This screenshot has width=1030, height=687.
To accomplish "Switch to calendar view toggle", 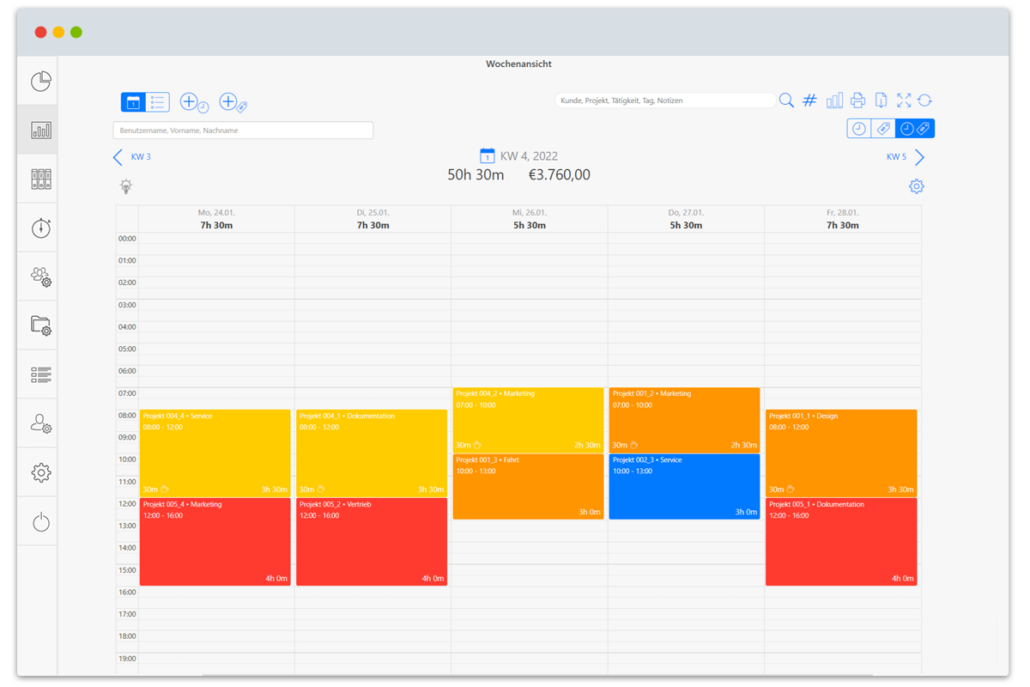I will pos(133,102).
